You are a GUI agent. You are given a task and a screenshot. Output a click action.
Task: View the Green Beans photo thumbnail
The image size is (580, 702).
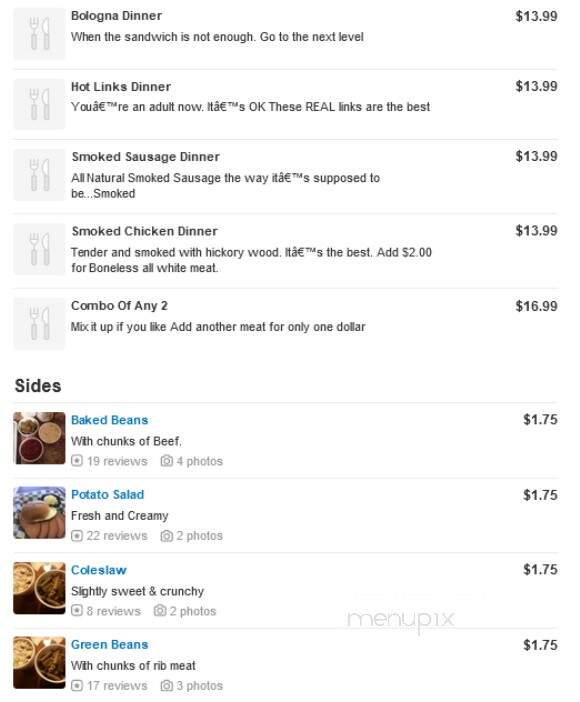coord(39,663)
